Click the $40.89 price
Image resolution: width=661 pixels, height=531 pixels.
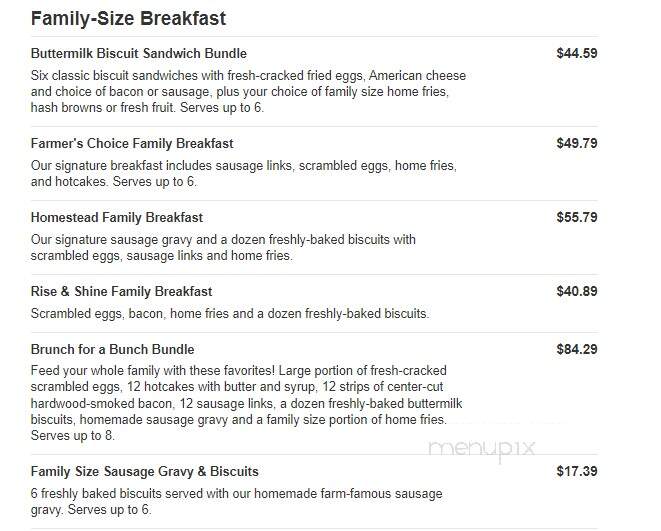tap(577, 291)
